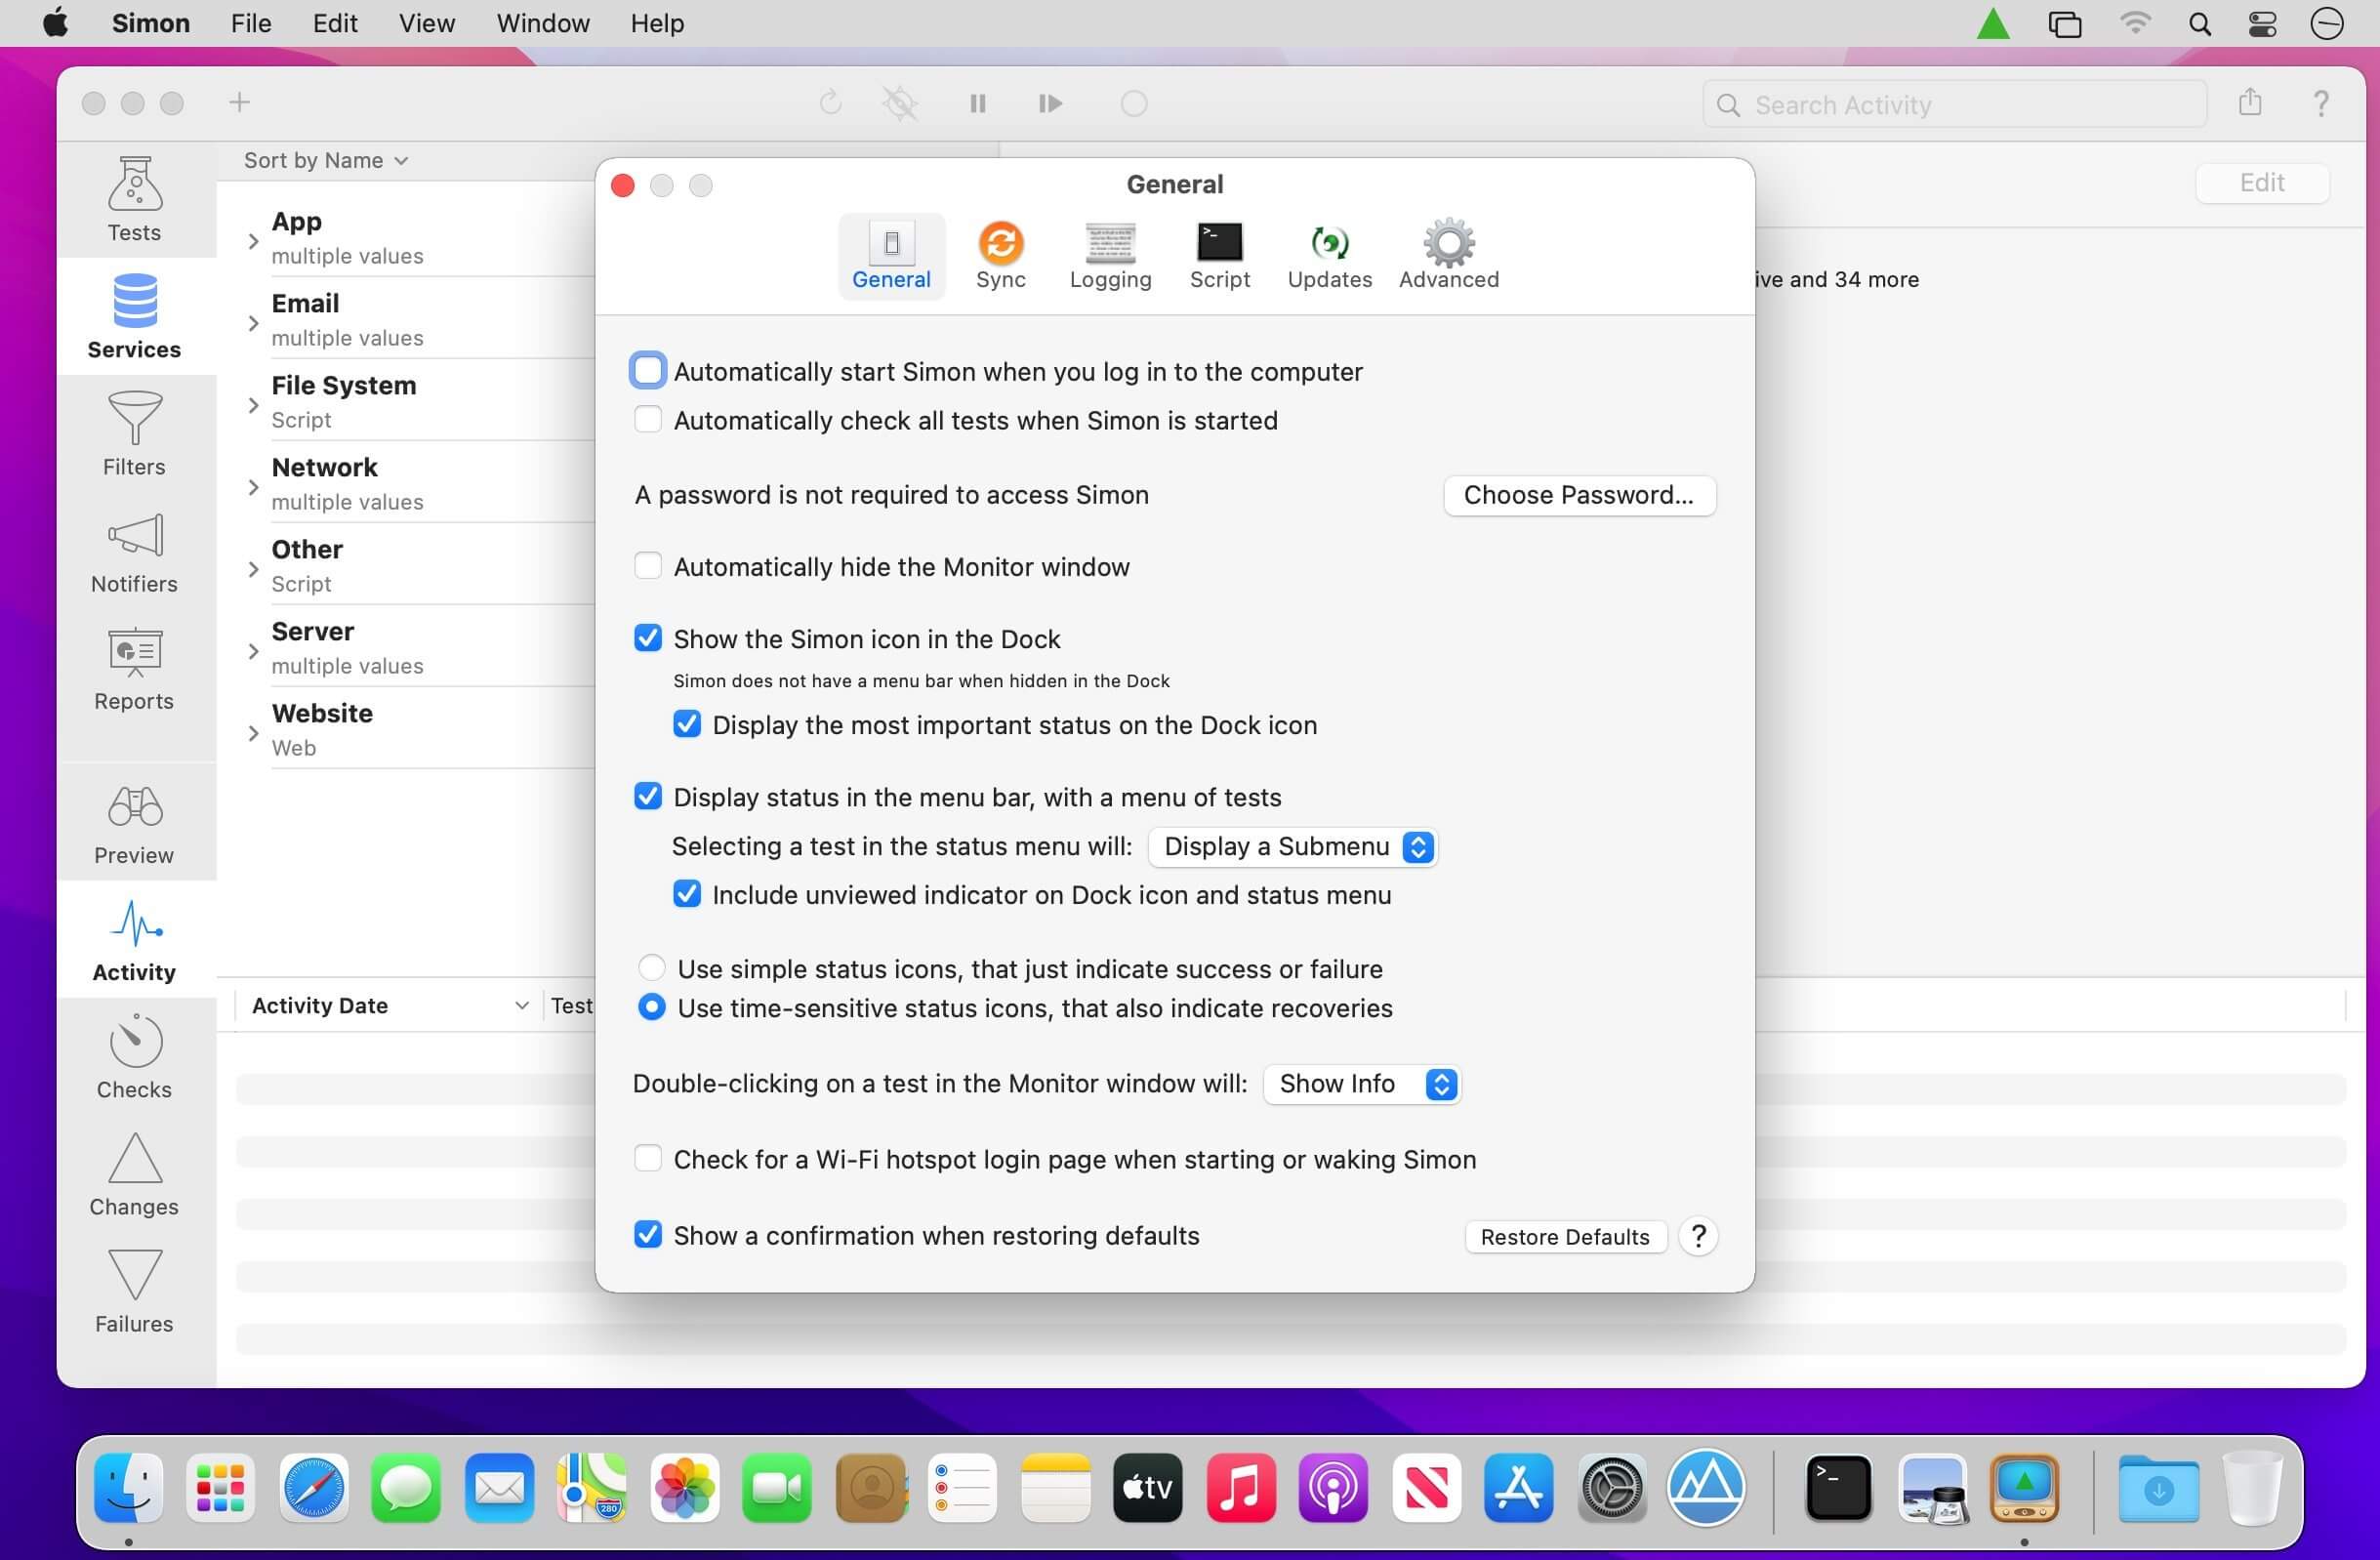Open the Failures view
This screenshot has height=1560, width=2380.
134,1290
